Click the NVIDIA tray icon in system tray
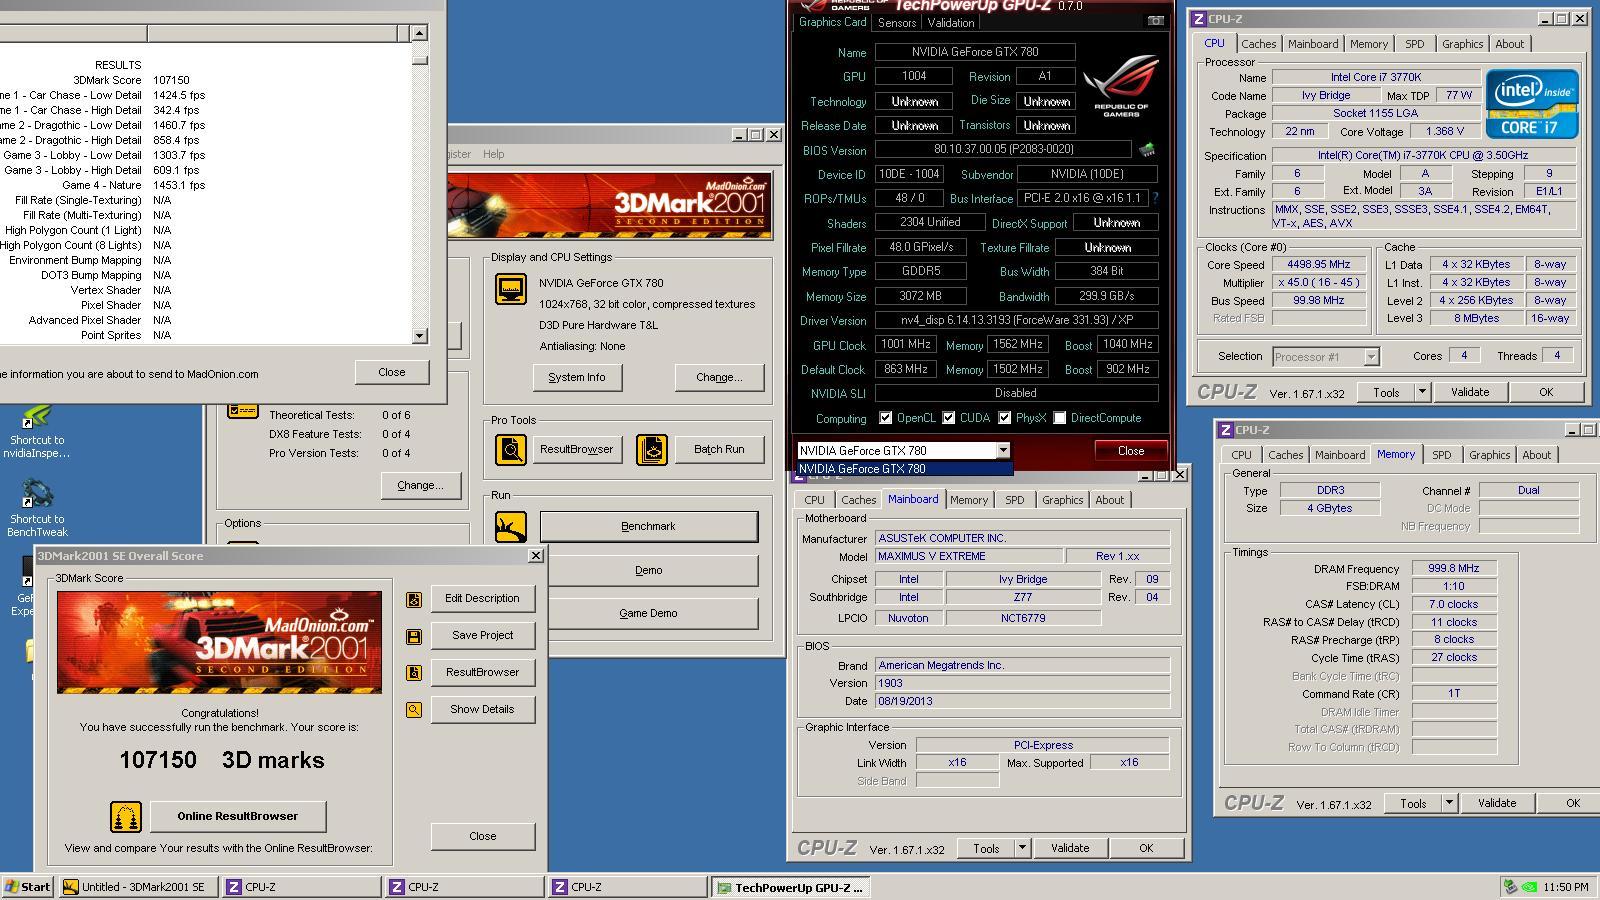 [x=1529, y=887]
